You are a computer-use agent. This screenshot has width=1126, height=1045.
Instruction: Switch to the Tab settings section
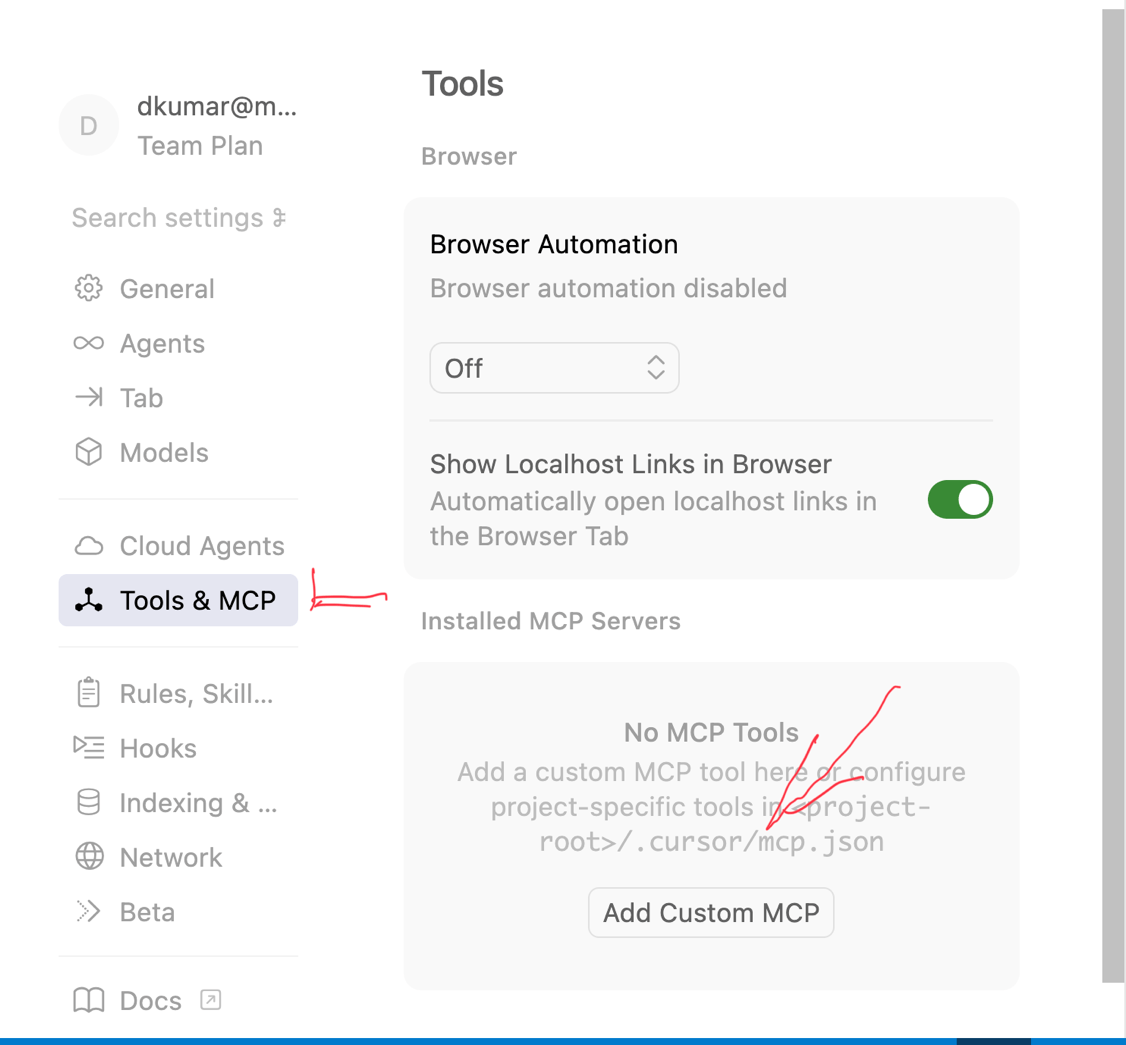pyautogui.click(x=140, y=397)
